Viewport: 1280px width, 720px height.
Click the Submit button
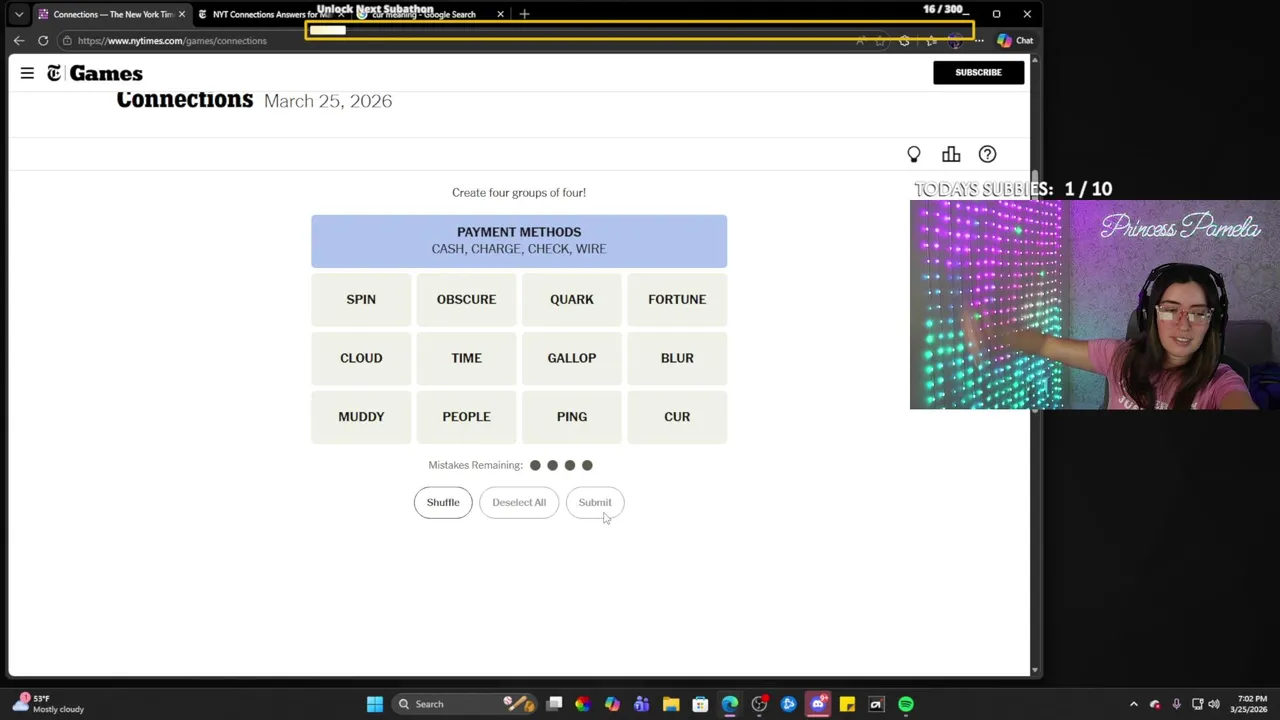click(595, 502)
